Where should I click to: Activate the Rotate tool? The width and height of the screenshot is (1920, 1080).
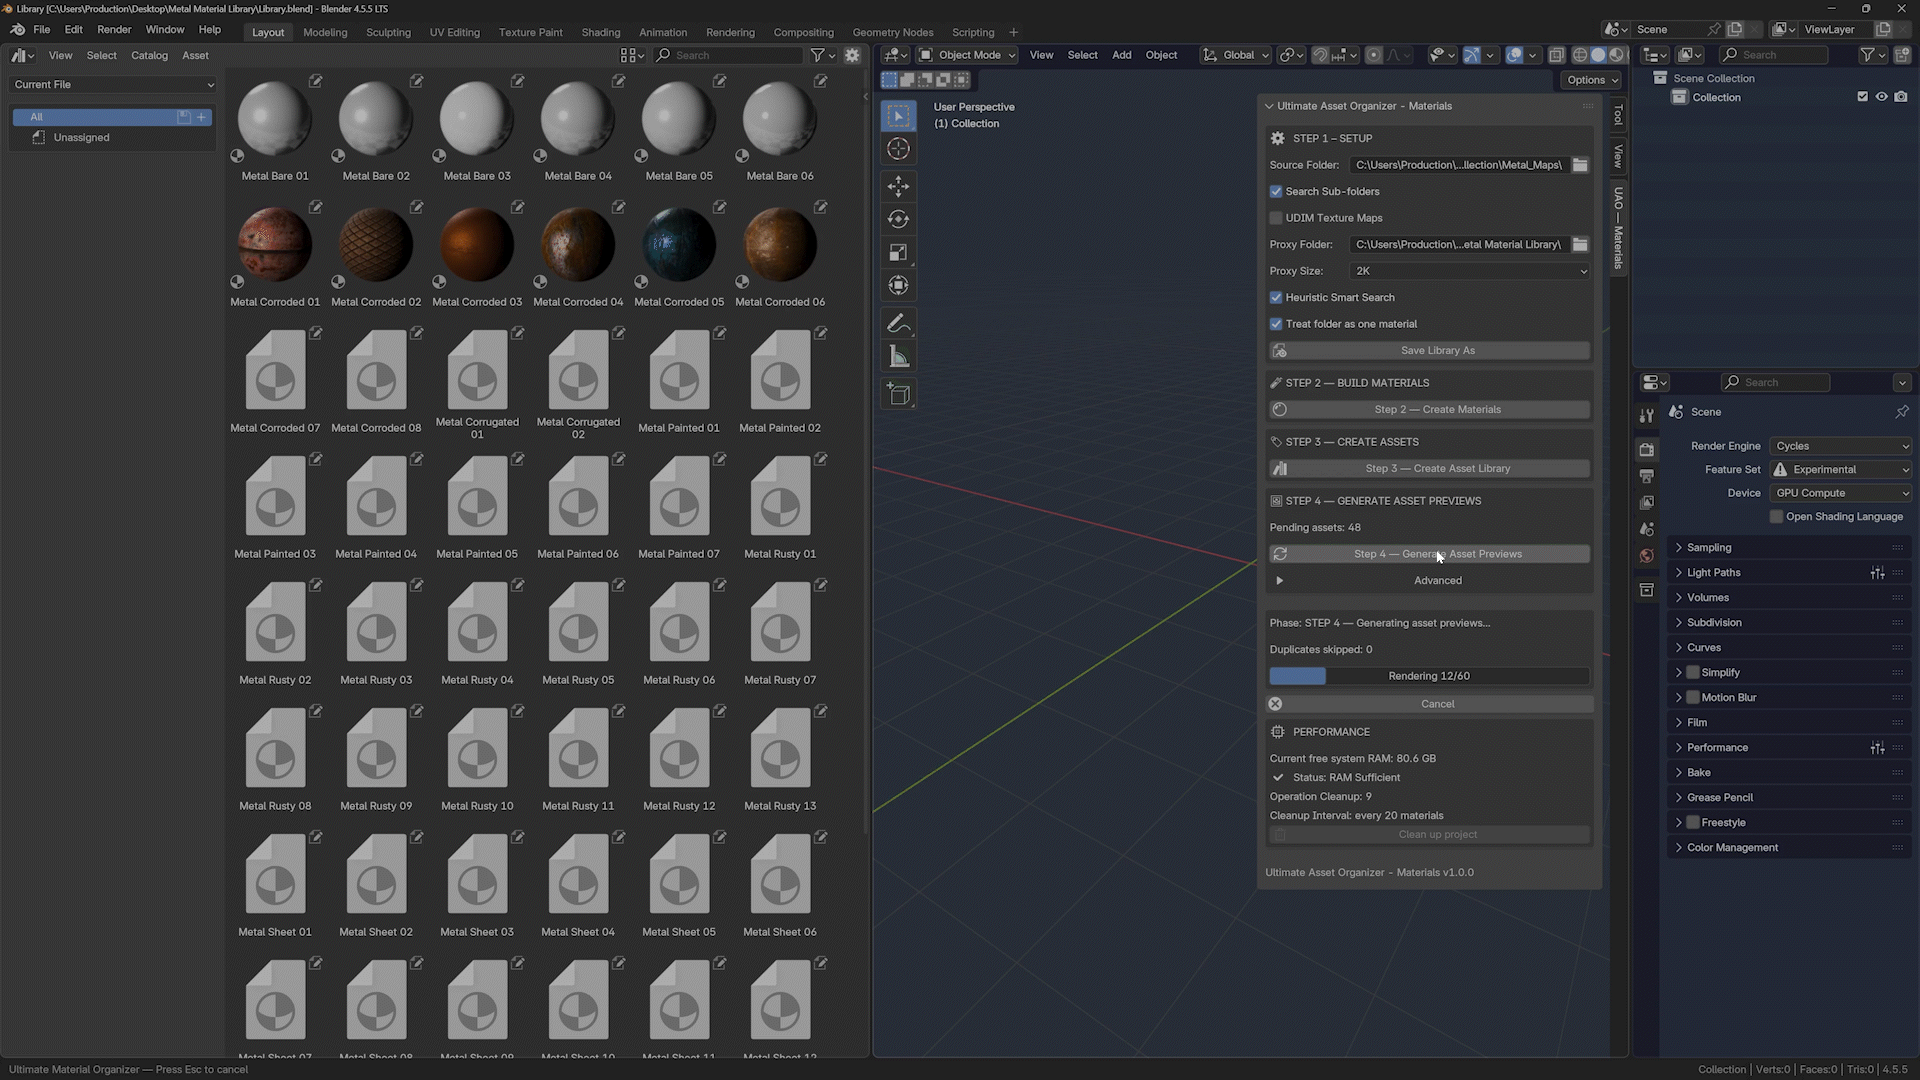point(898,219)
